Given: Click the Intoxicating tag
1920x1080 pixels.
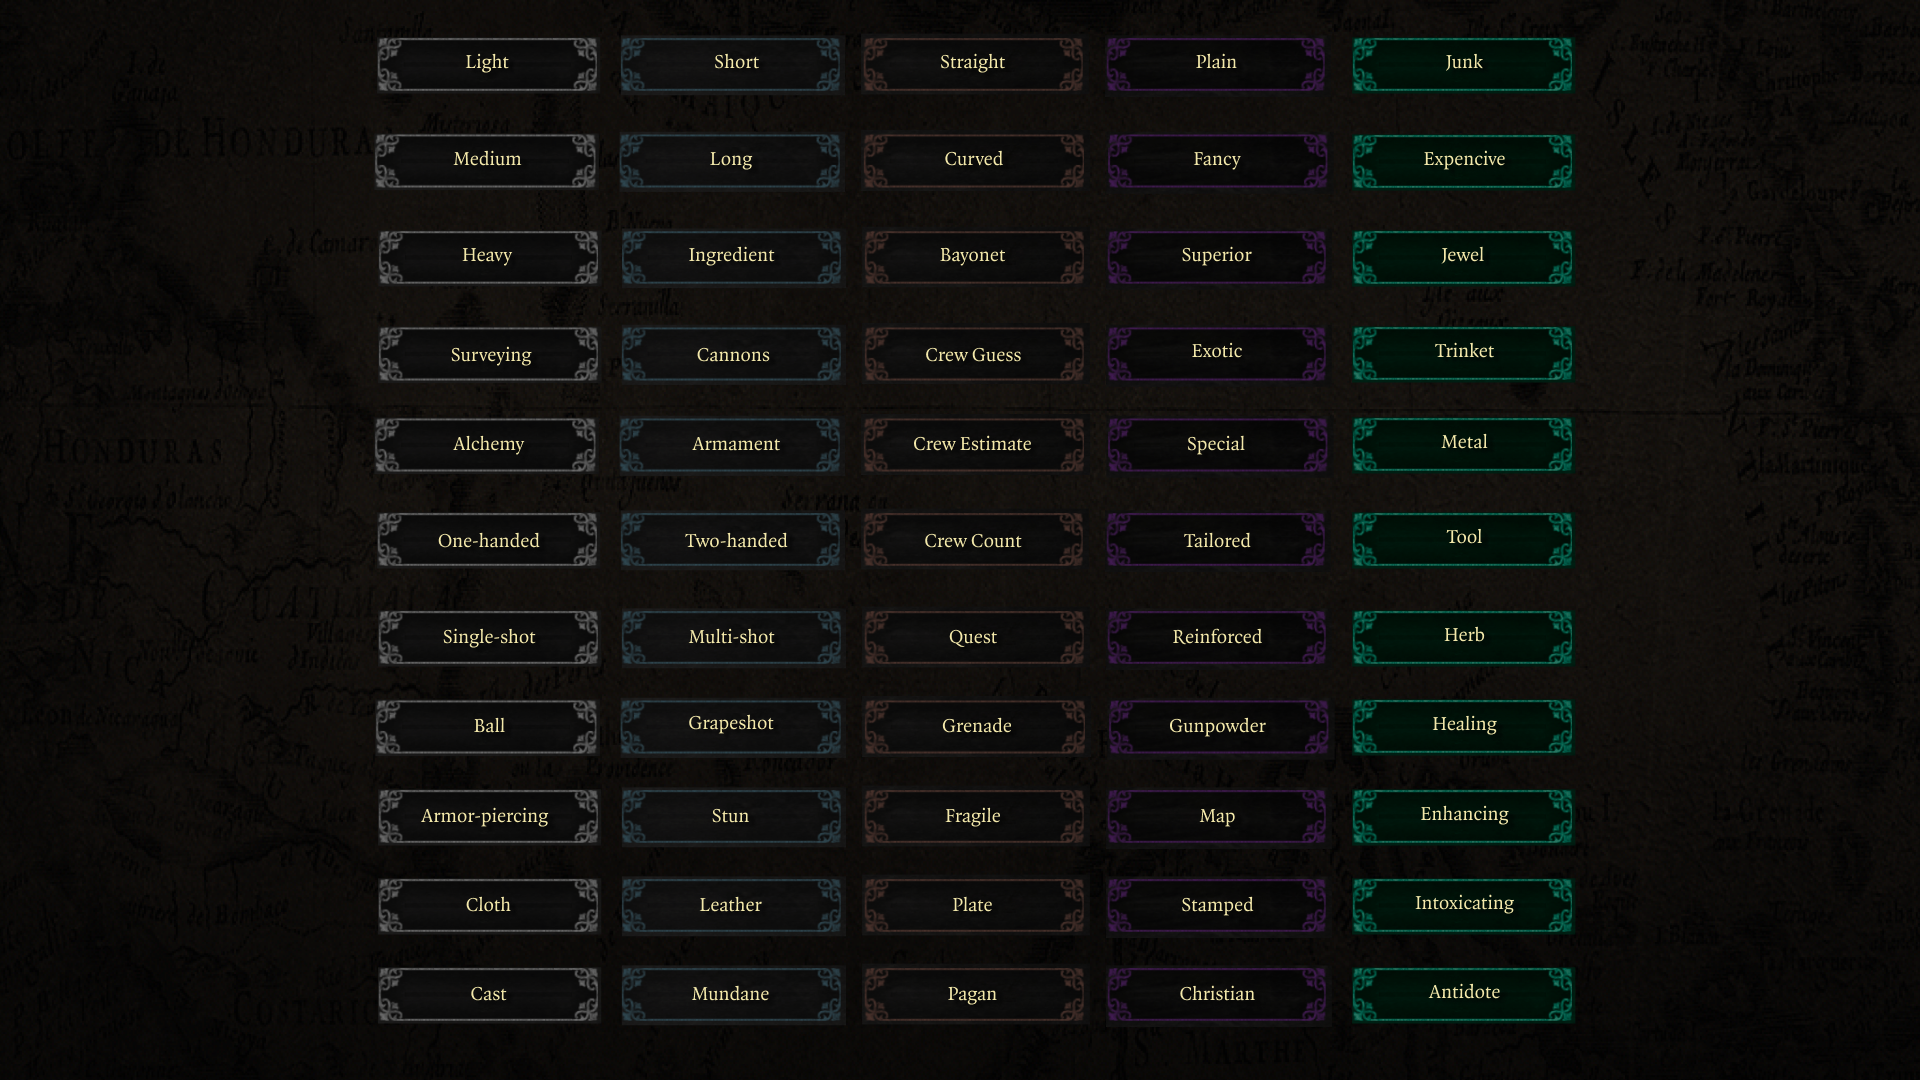Looking at the screenshot, I should click(x=1462, y=905).
